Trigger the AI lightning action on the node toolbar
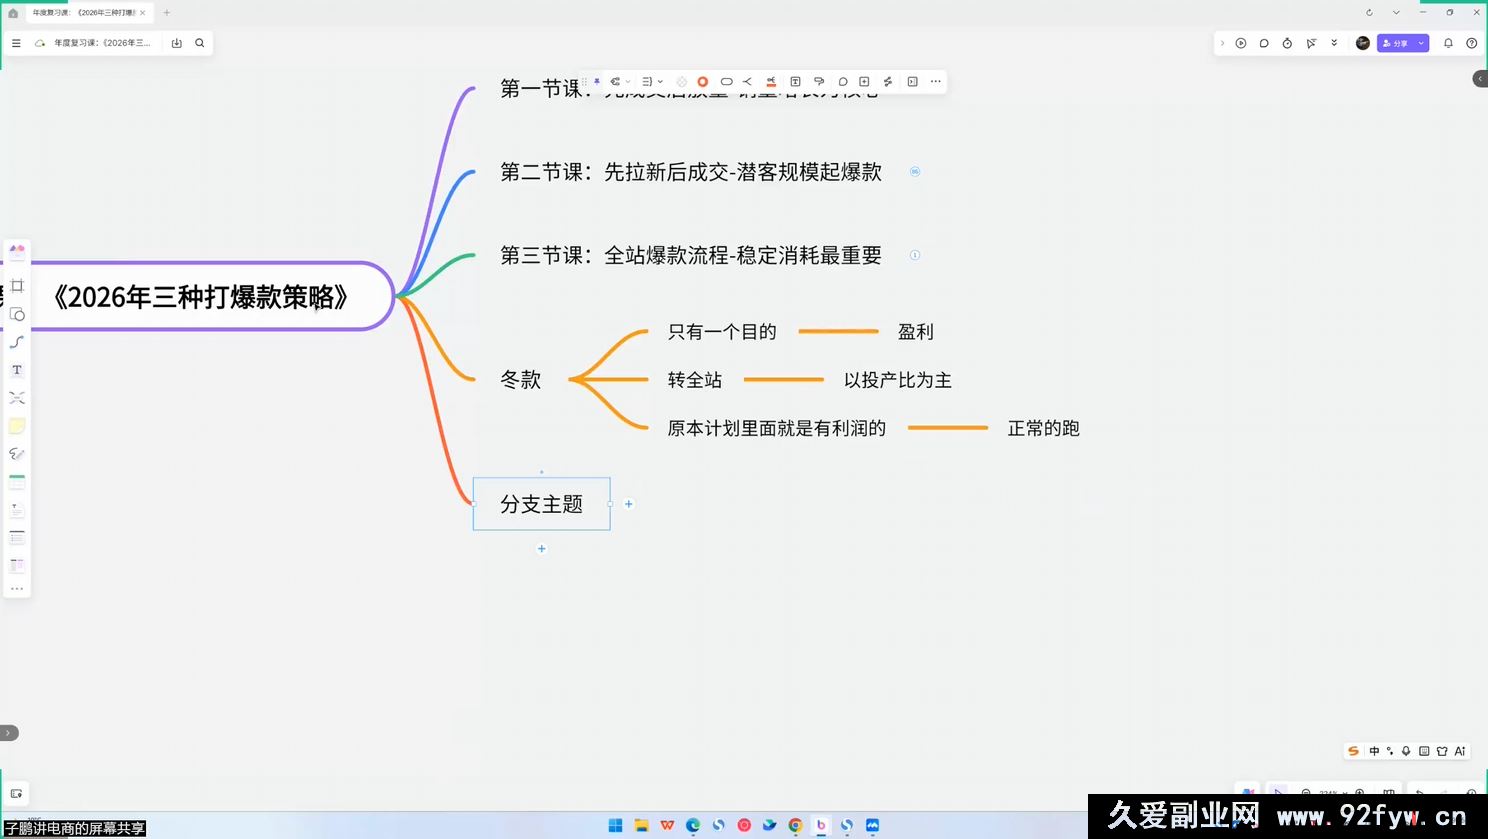Image resolution: width=1488 pixels, height=839 pixels. coord(888,81)
